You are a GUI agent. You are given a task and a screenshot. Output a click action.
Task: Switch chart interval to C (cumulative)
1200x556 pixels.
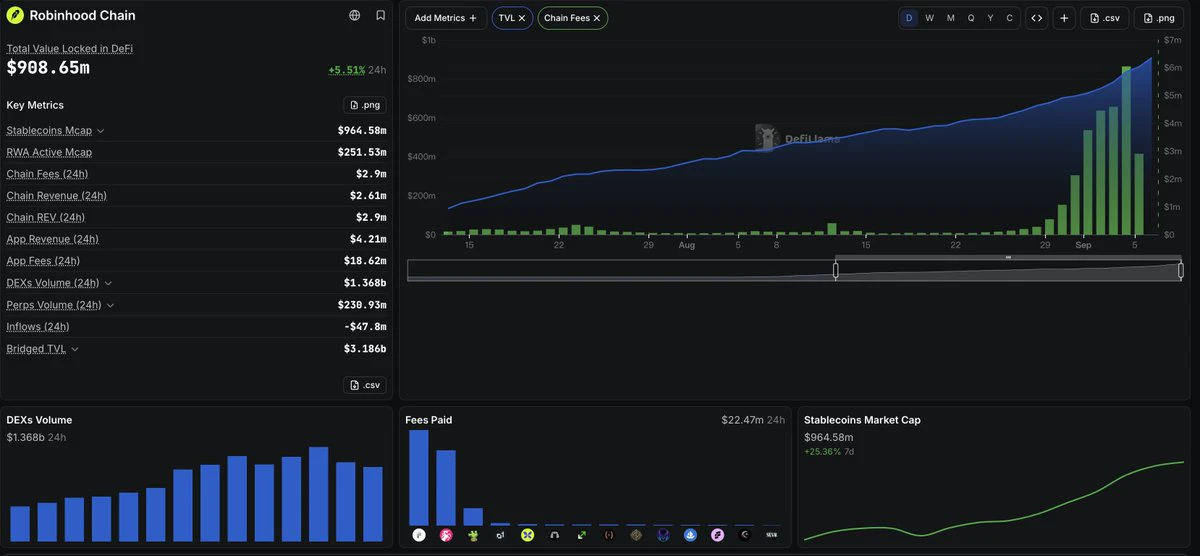point(1009,18)
